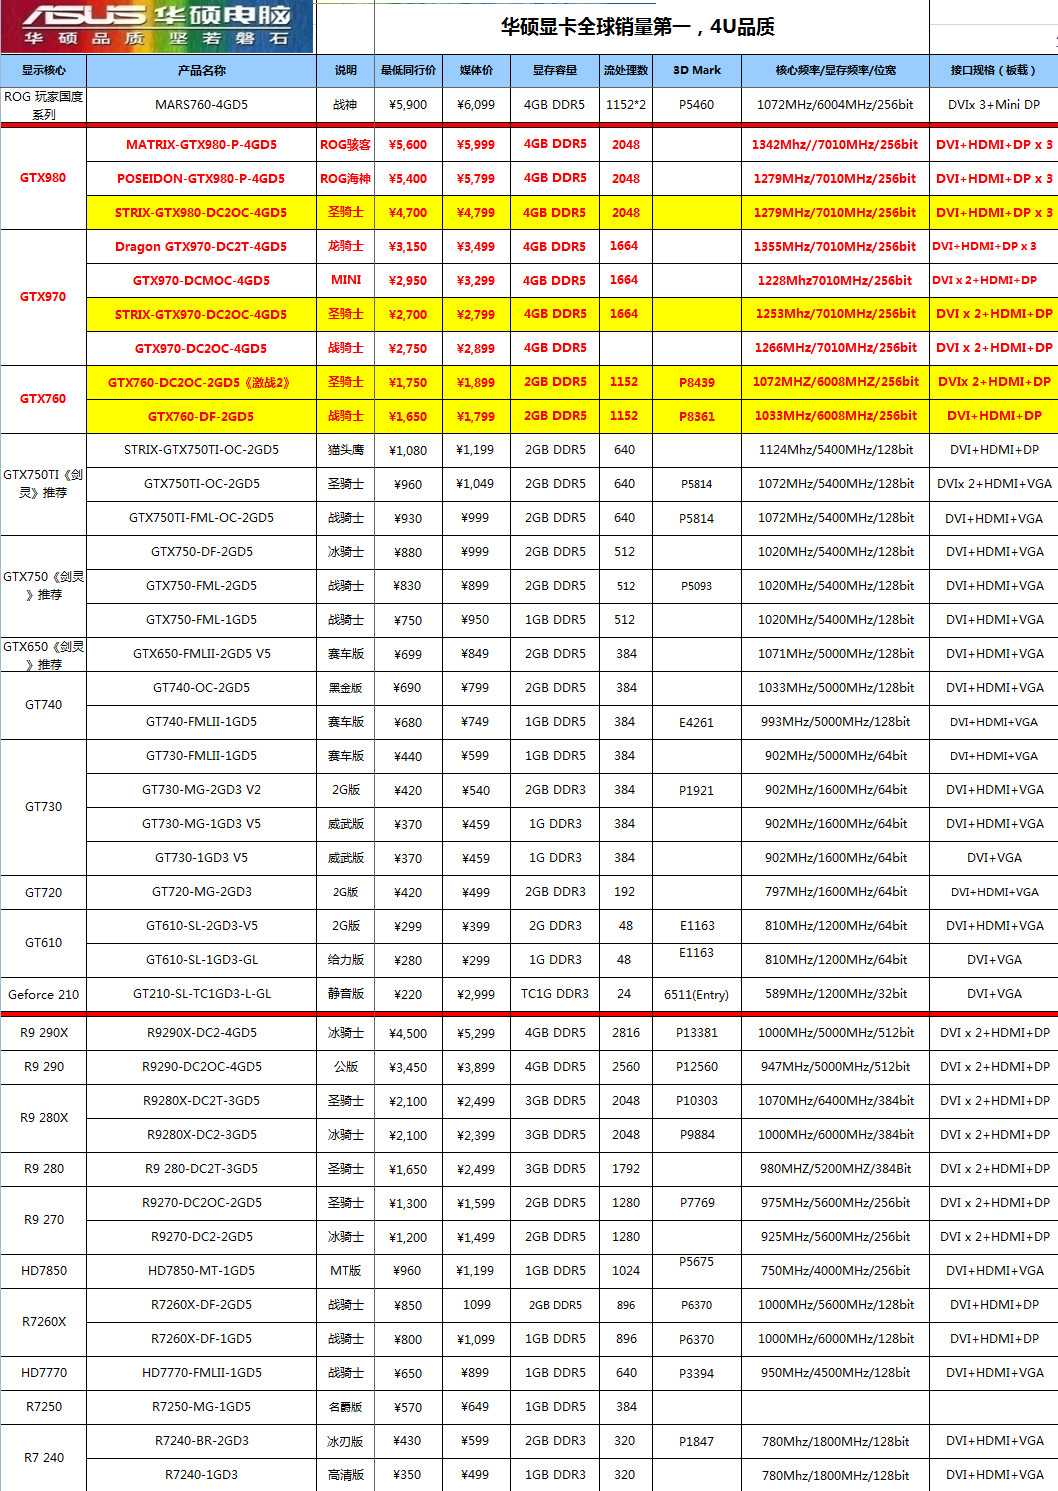Click the R9290-DC2OC-4GD5 product cell
Screen dimensions: 1058x1491
pos(201,1067)
